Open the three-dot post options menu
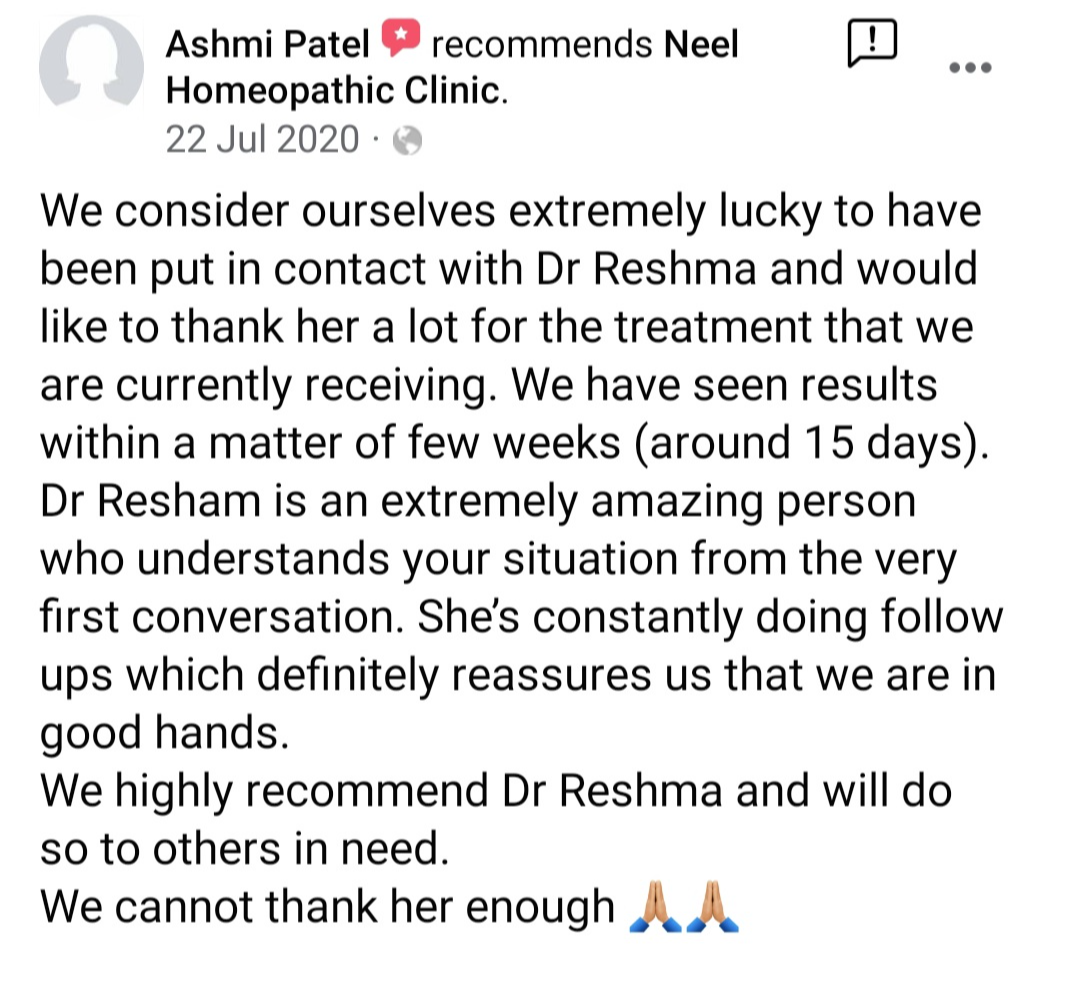Viewport: 1080px width, 982px height. click(x=970, y=68)
